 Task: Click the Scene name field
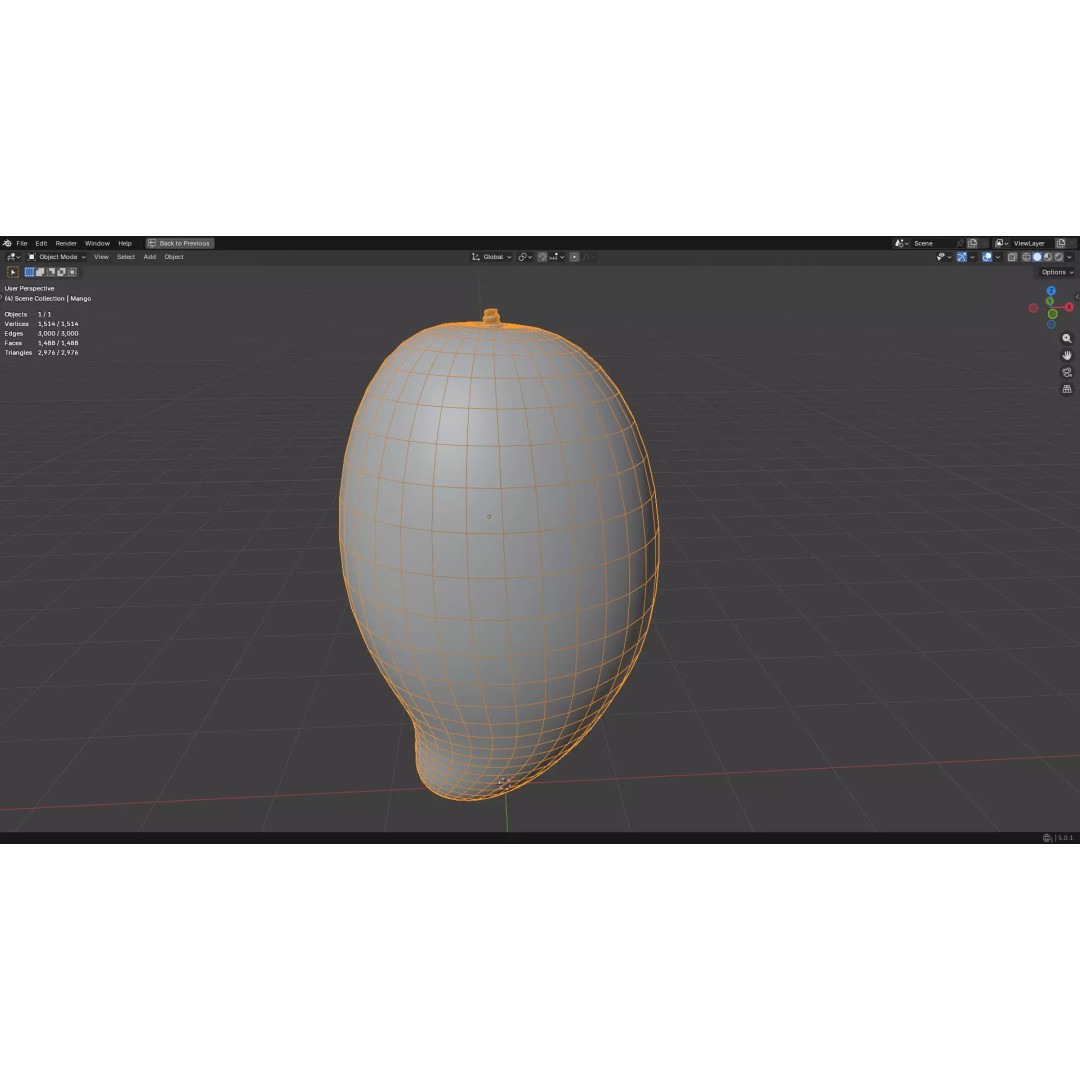(x=933, y=243)
